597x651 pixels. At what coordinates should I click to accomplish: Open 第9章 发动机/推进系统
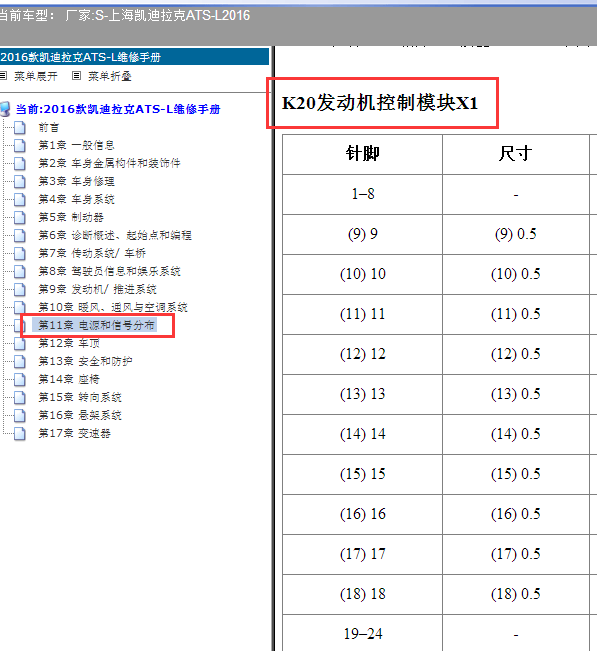point(97,289)
